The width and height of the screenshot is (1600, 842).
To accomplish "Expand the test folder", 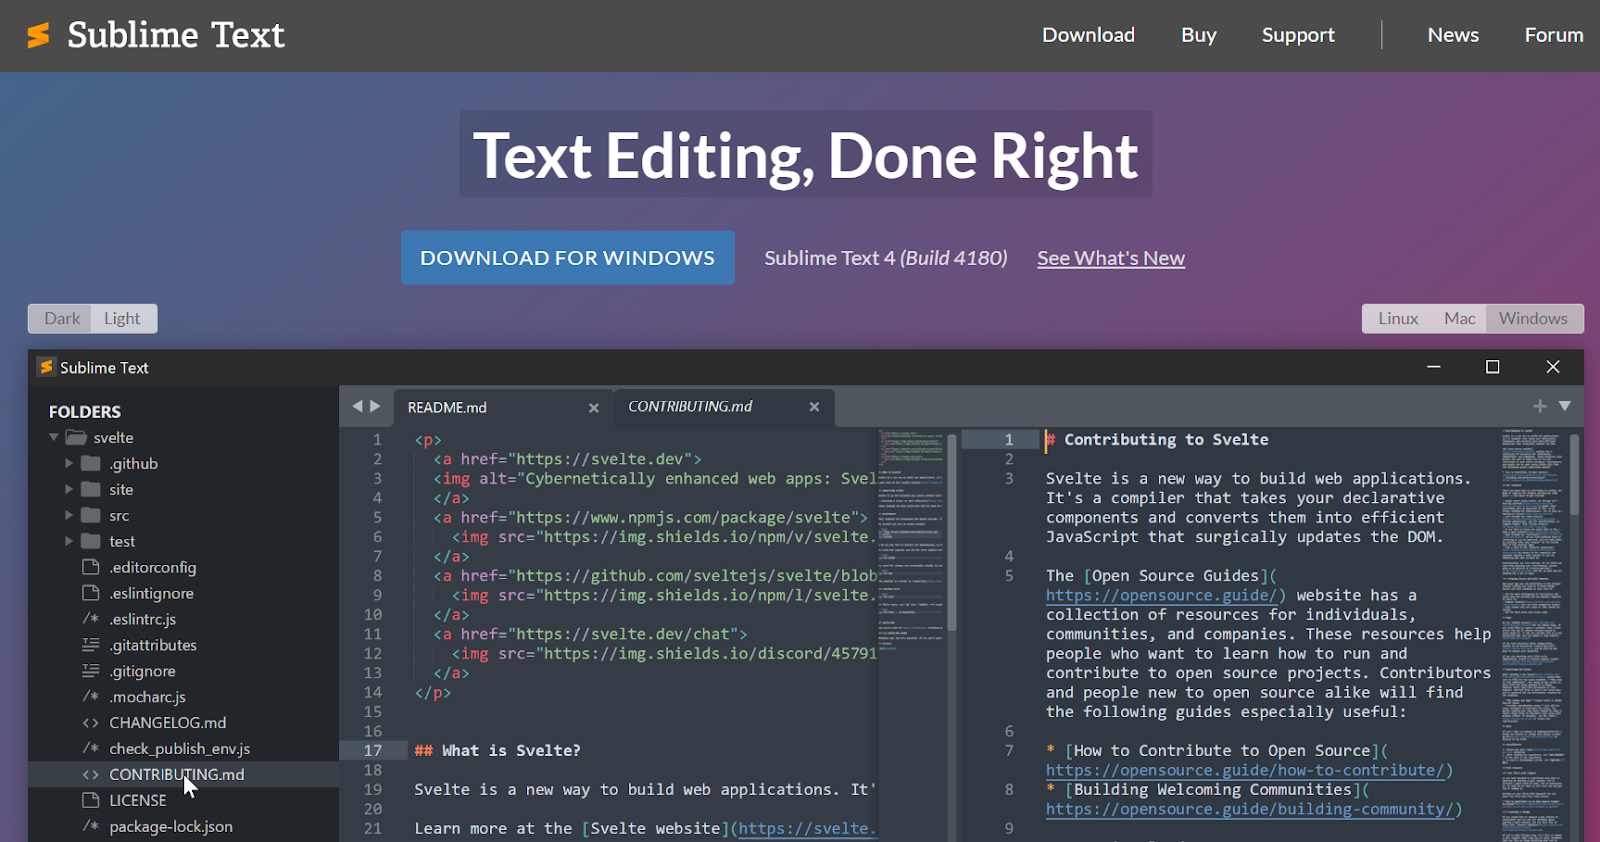I will (69, 541).
